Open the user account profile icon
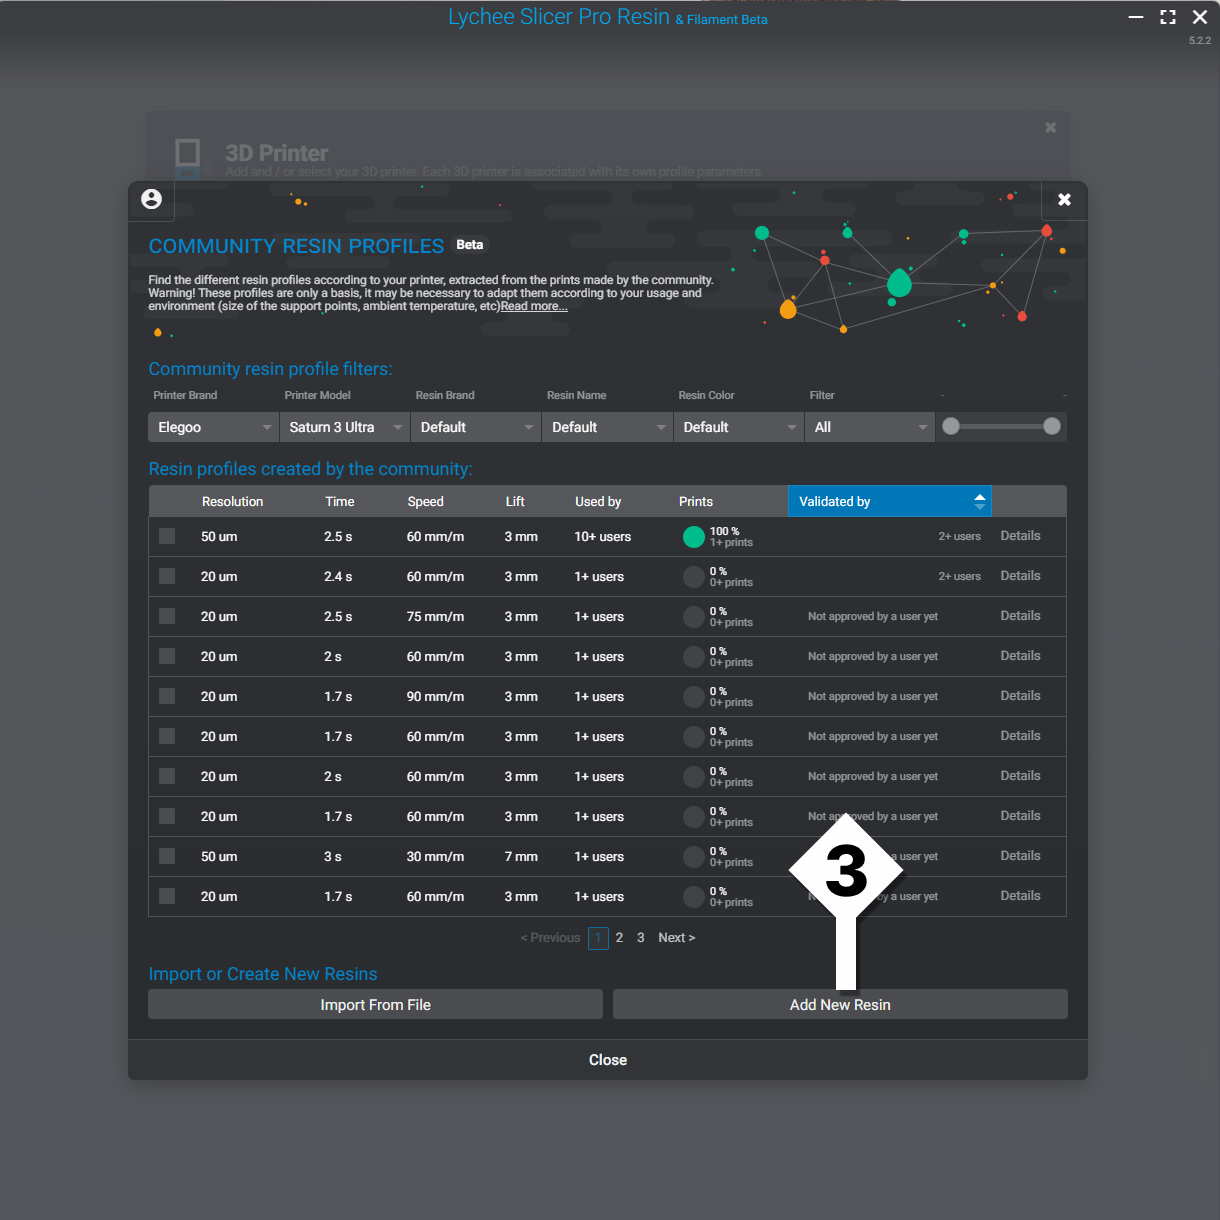 (151, 200)
